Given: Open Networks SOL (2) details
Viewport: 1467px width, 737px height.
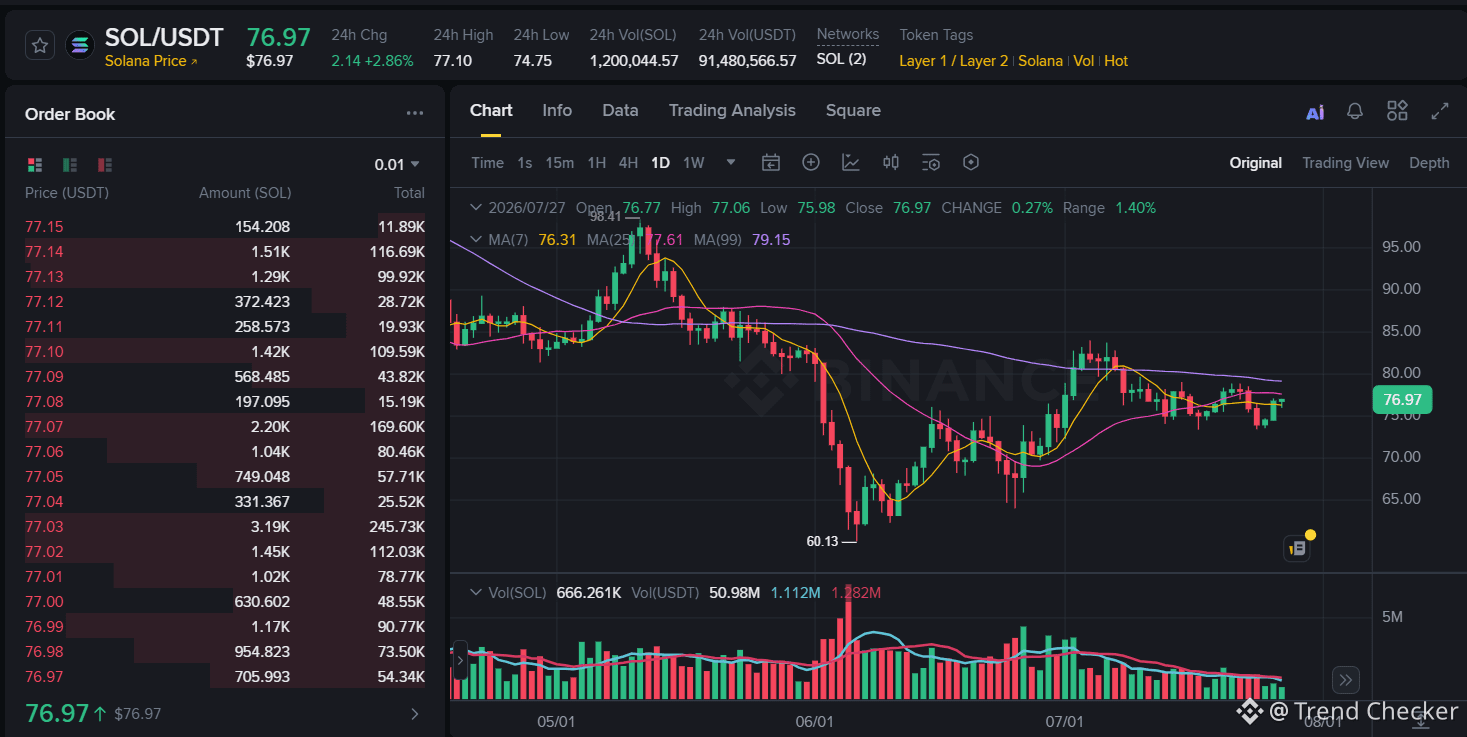Looking at the screenshot, I should click(842, 59).
